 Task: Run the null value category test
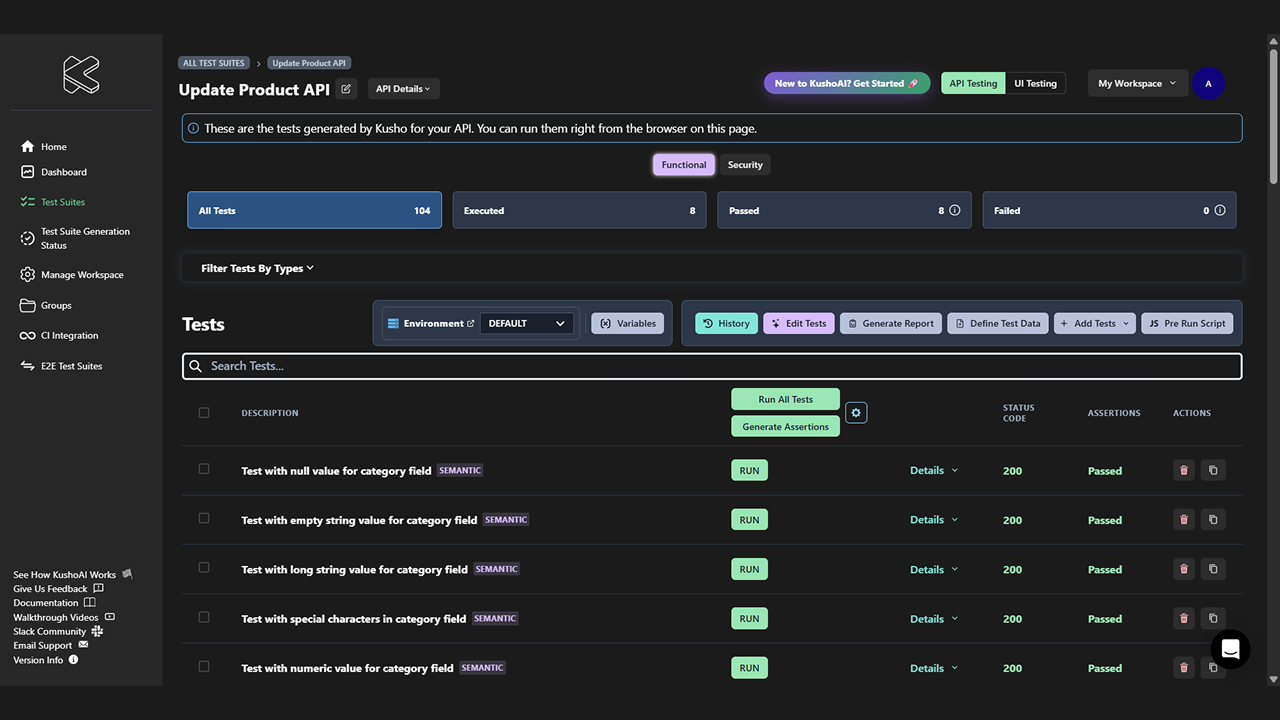pyautogui.click(x=749, y=470)
